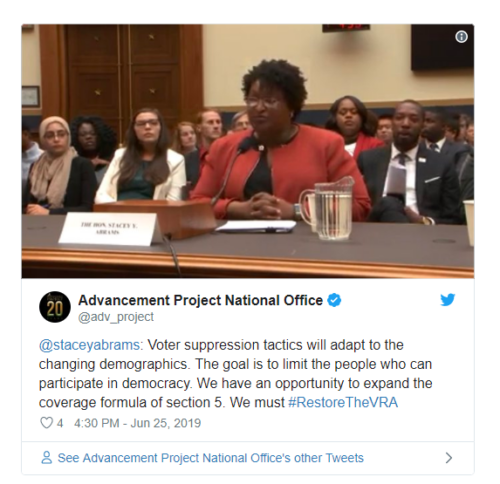Click the info icon on the photo
The height and width of the screenshot is (484, 500).
(461, 36)
